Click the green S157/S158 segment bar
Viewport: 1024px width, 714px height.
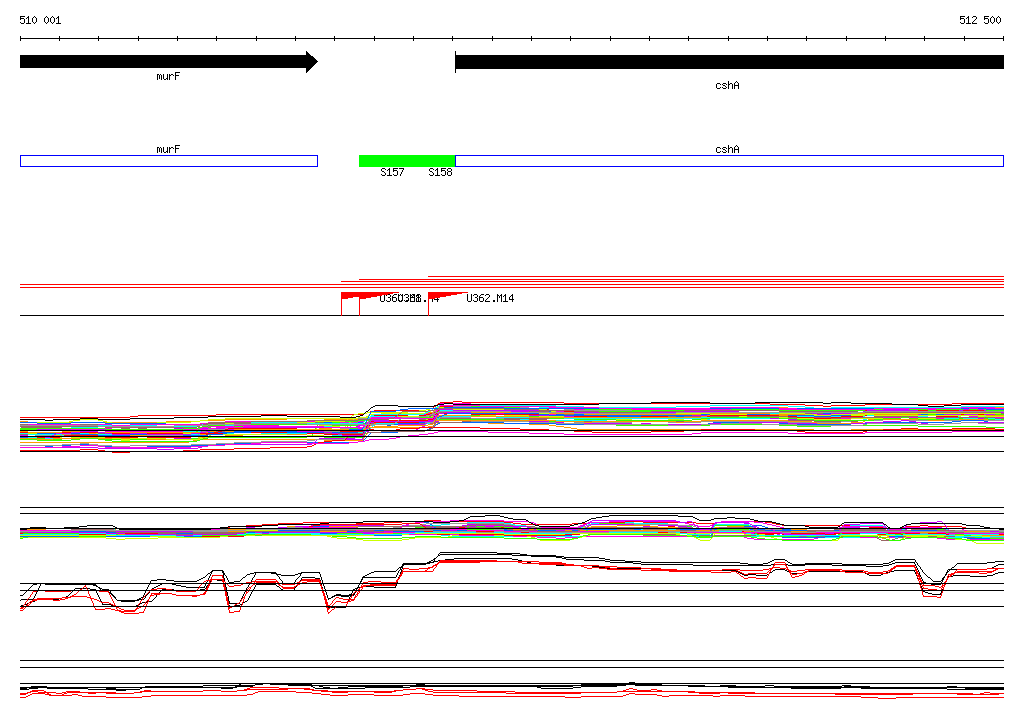[407, 161]
